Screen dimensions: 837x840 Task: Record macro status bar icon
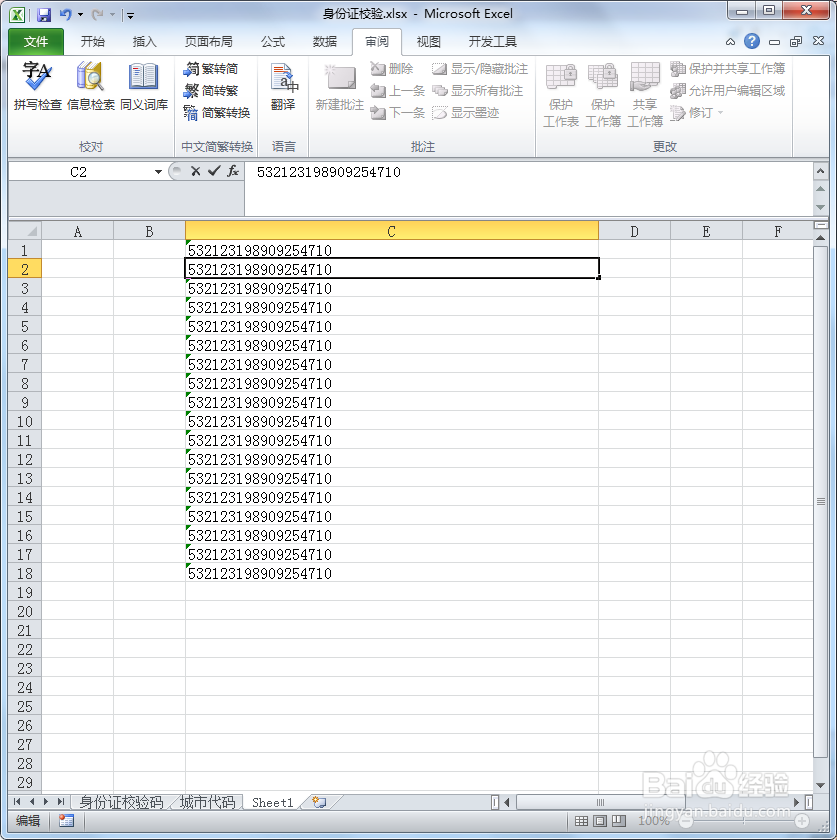coord(66,821)
